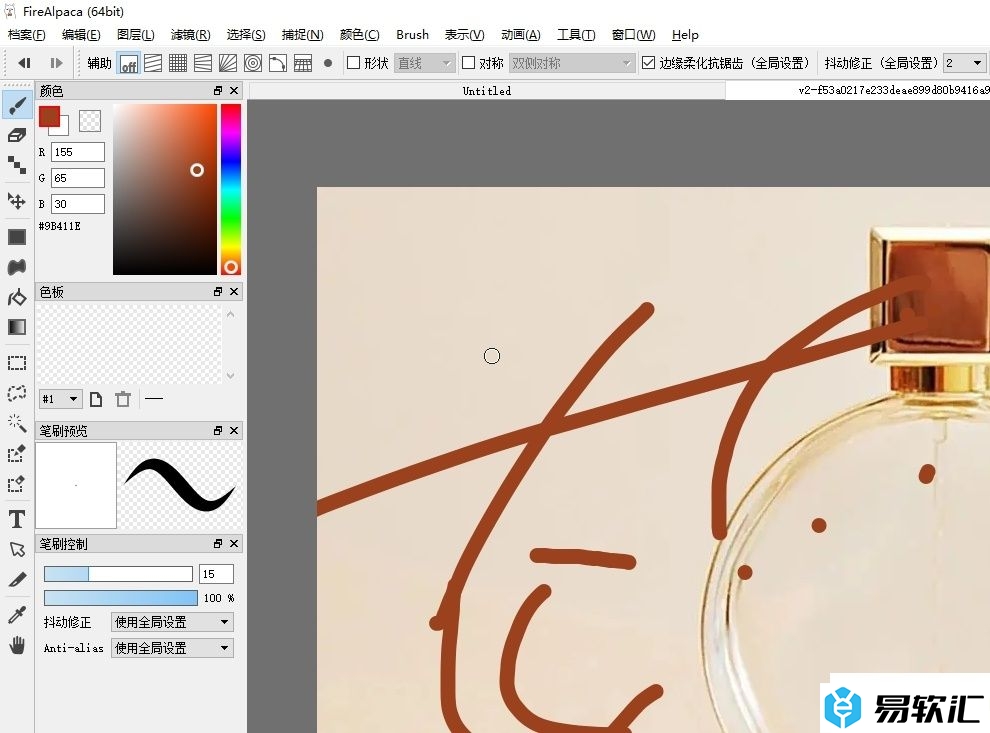Select the transparent color swatch
990x733 pixels.
click(x=90, y=121)
